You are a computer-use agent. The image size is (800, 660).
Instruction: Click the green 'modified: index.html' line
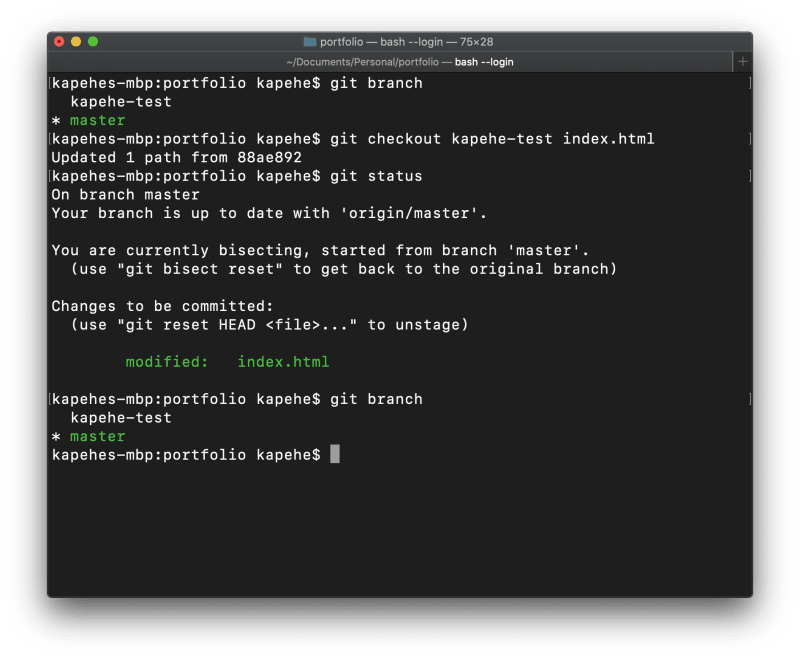click(227, 362)
